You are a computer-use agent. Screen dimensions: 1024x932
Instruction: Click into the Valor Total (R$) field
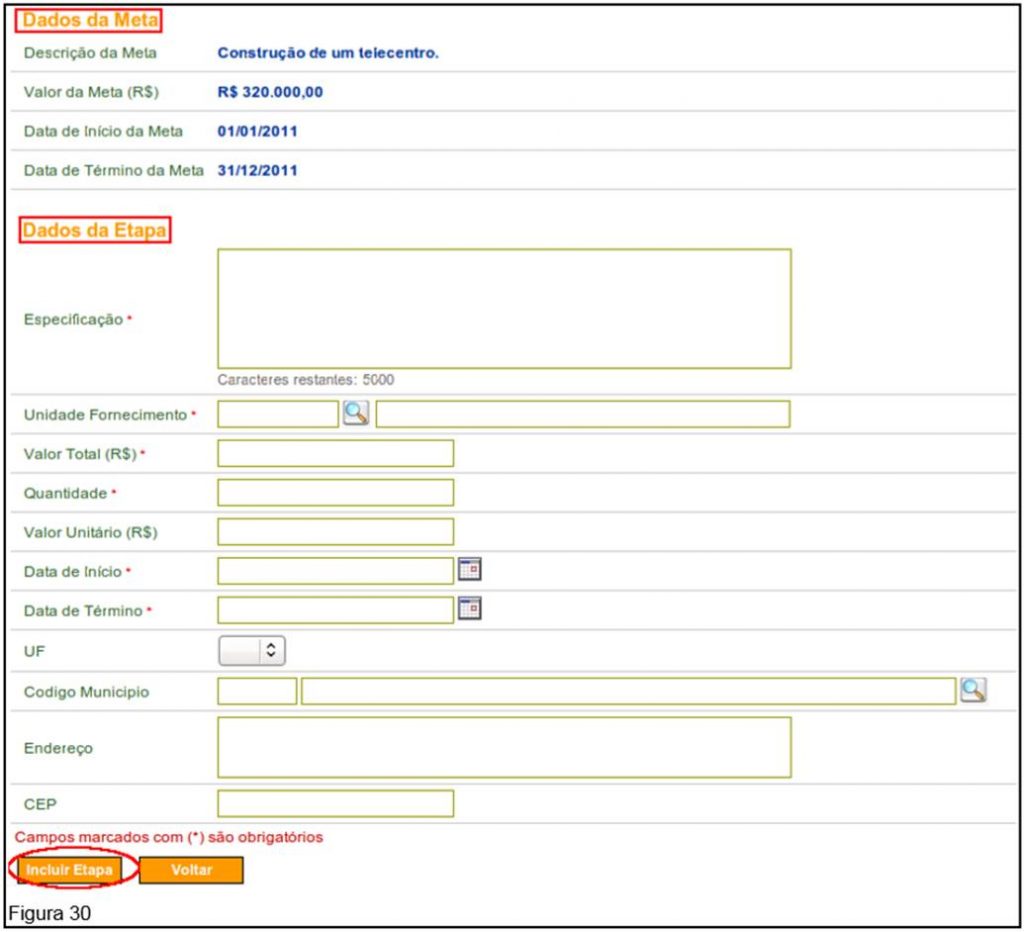(x=335, y=453)
